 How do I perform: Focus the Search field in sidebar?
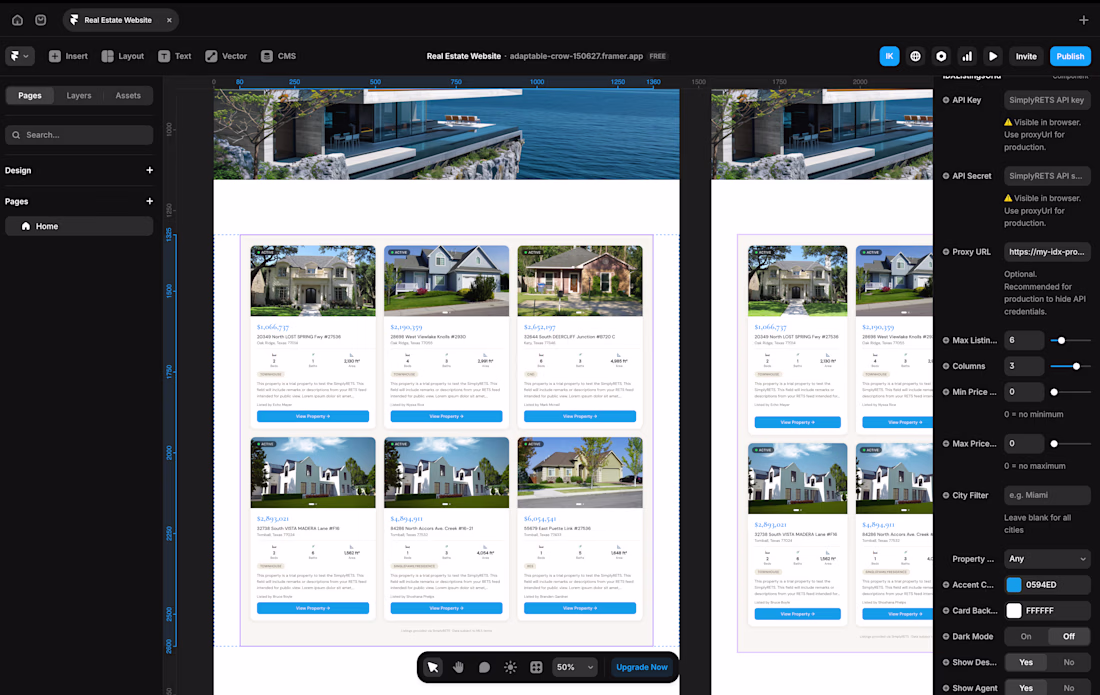(x=79, y=135)
